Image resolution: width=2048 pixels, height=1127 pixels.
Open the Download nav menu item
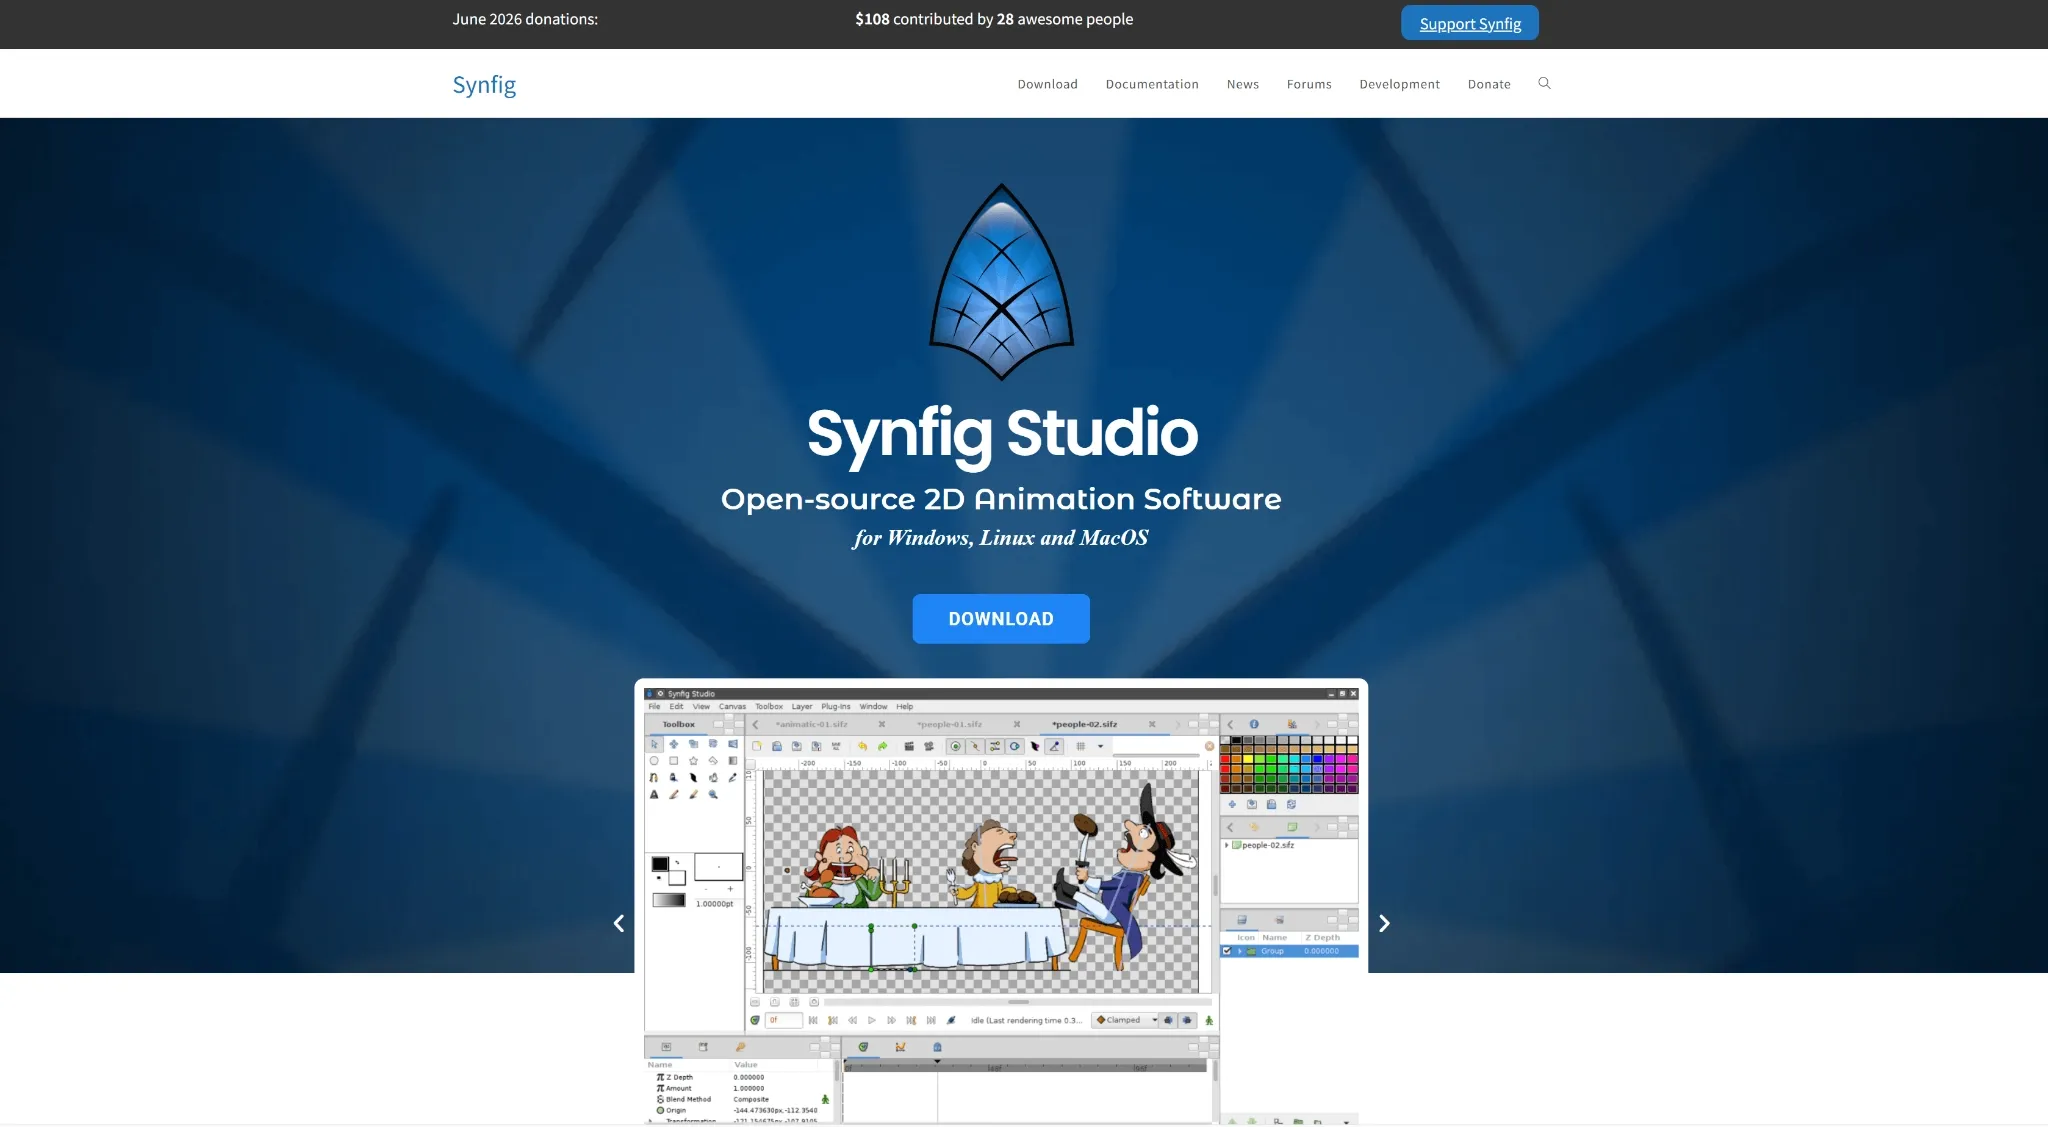coord(1047,84)
